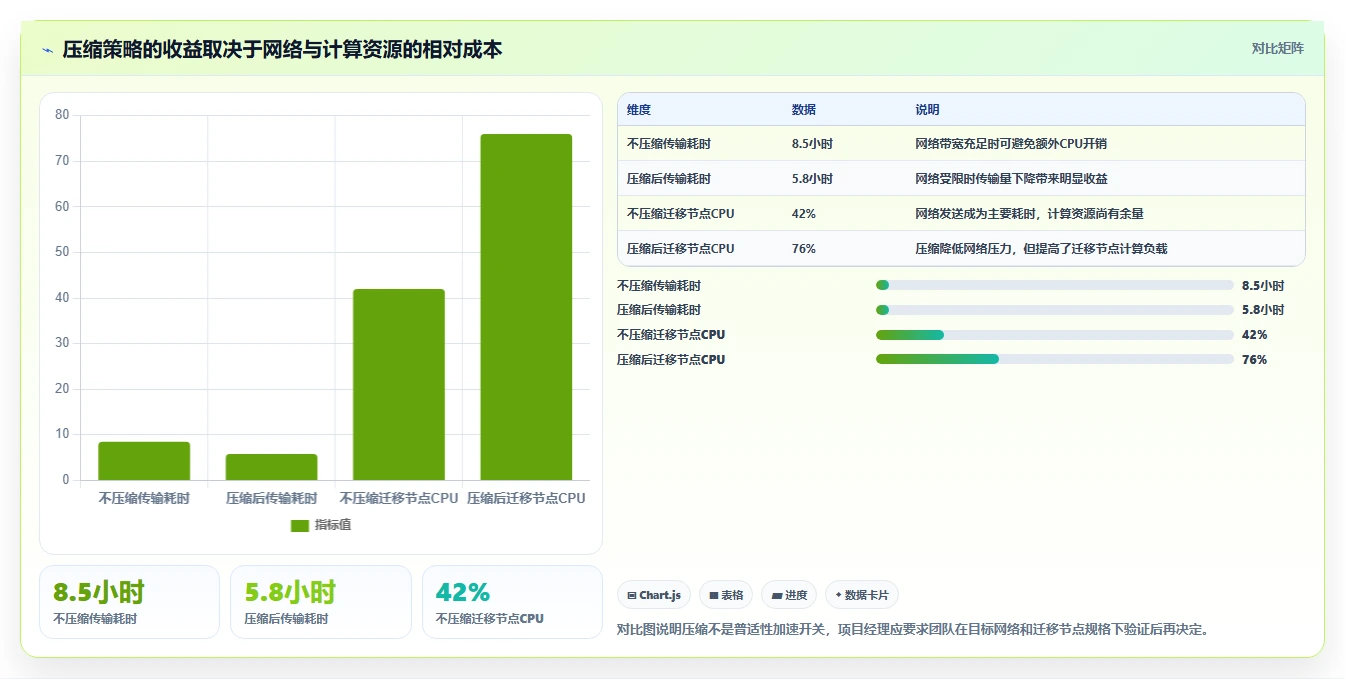Click the 42% value in the table
The image size is (1345, 679).
point(803,214)
